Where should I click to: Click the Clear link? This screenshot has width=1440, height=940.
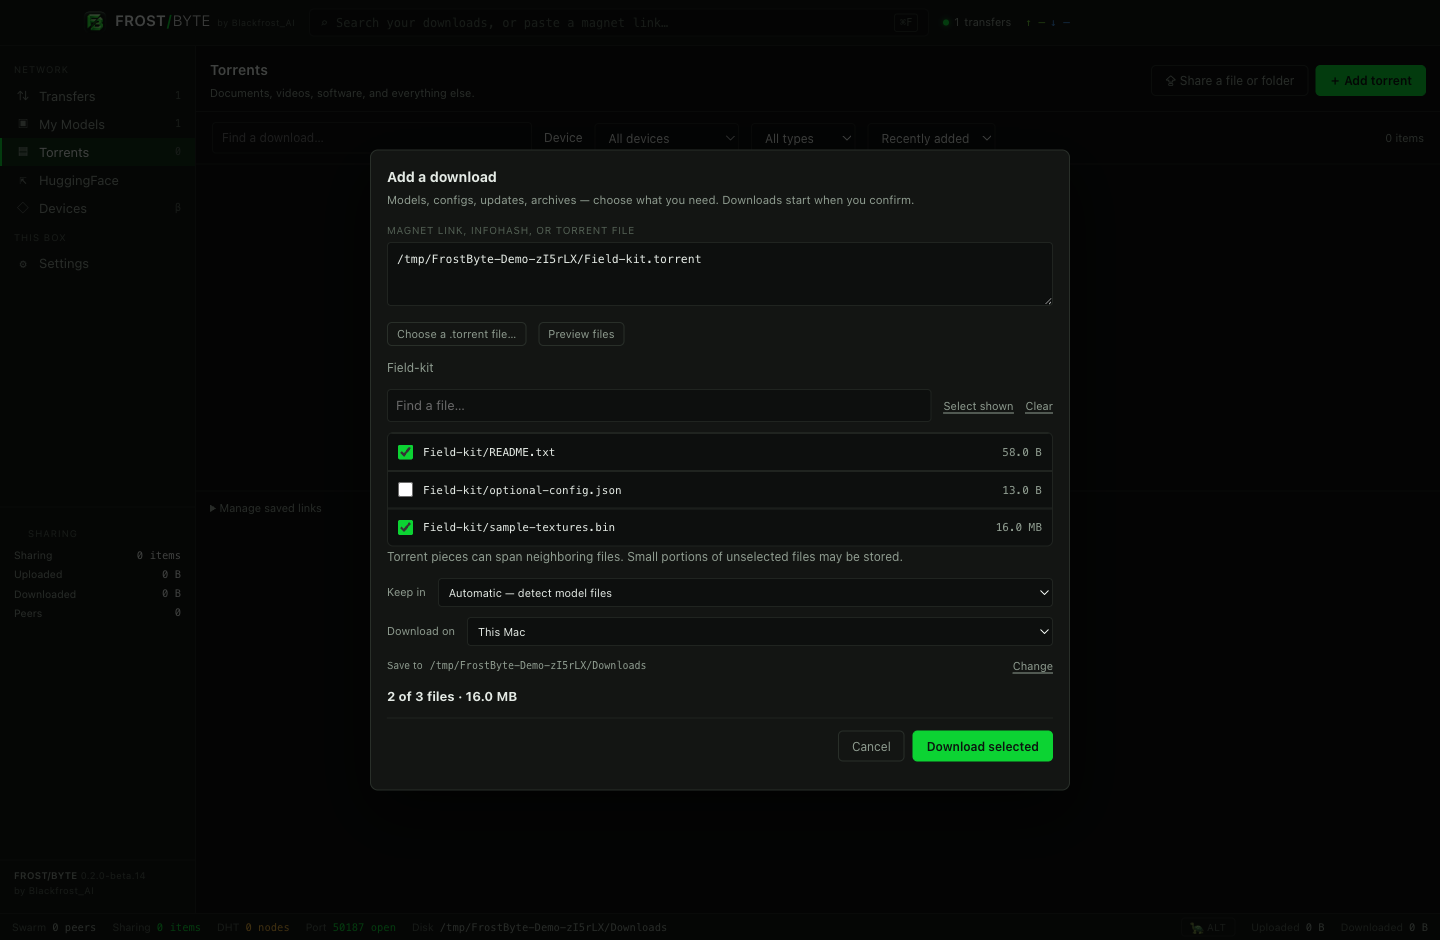click(x=1039, y=407)
